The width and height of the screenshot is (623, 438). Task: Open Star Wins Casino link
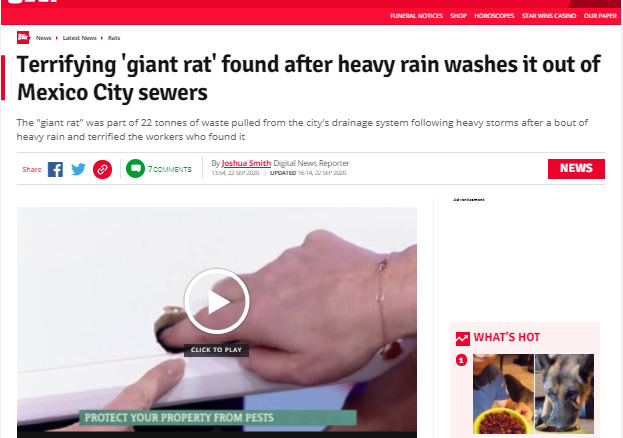tap(549, 16)
